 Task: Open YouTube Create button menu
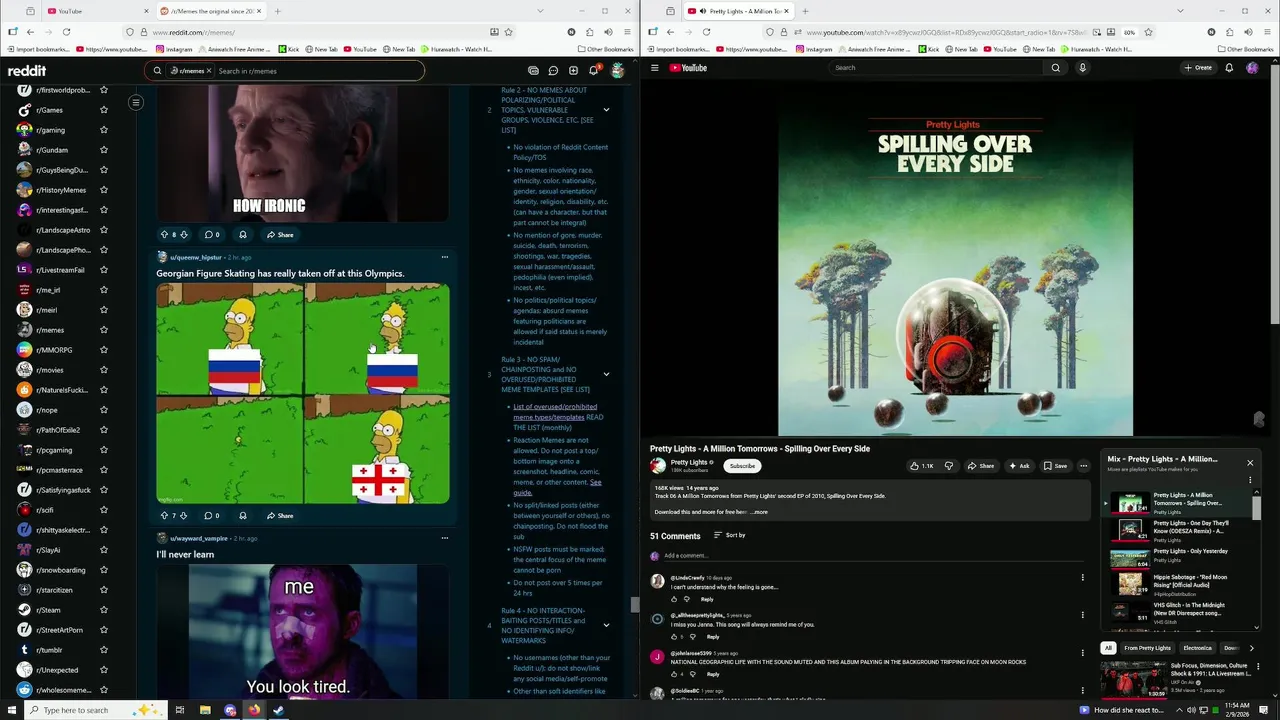pyautogui.click(x=1198, y=68)
